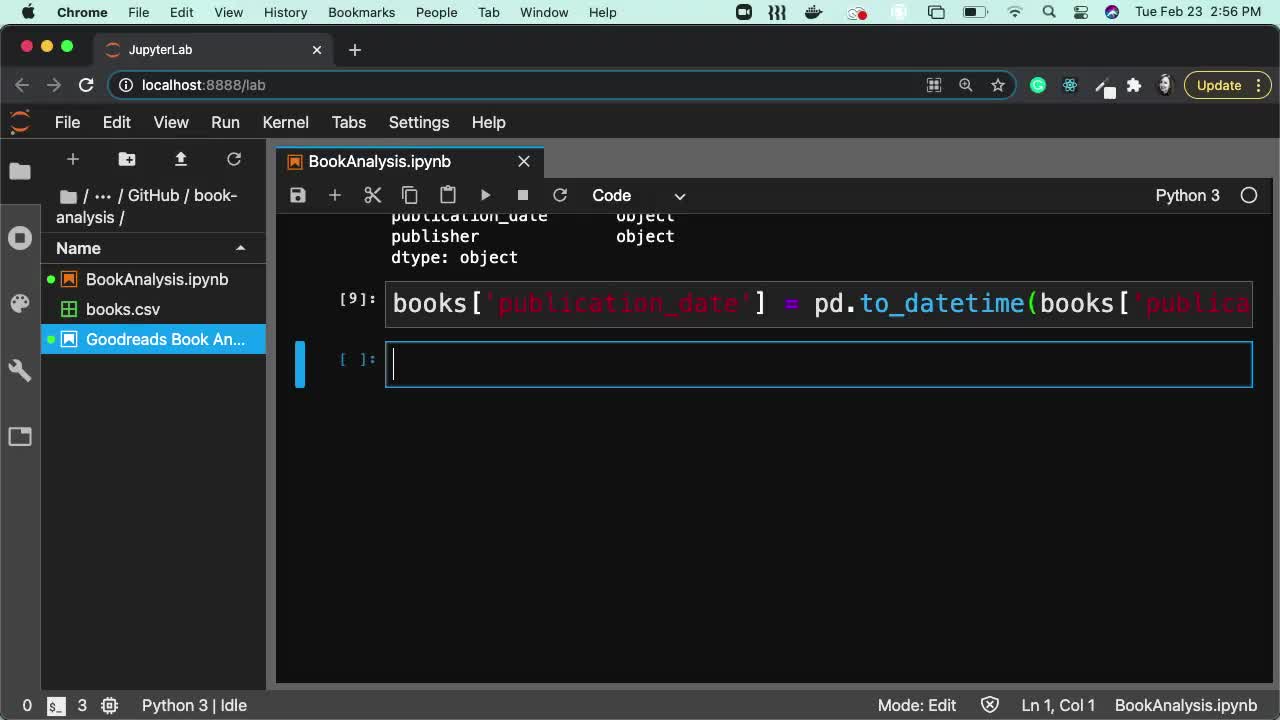Restart the kernel via the toolbar icon
The width and height of the screenshot is (1280, 720).
click(560, 195)
